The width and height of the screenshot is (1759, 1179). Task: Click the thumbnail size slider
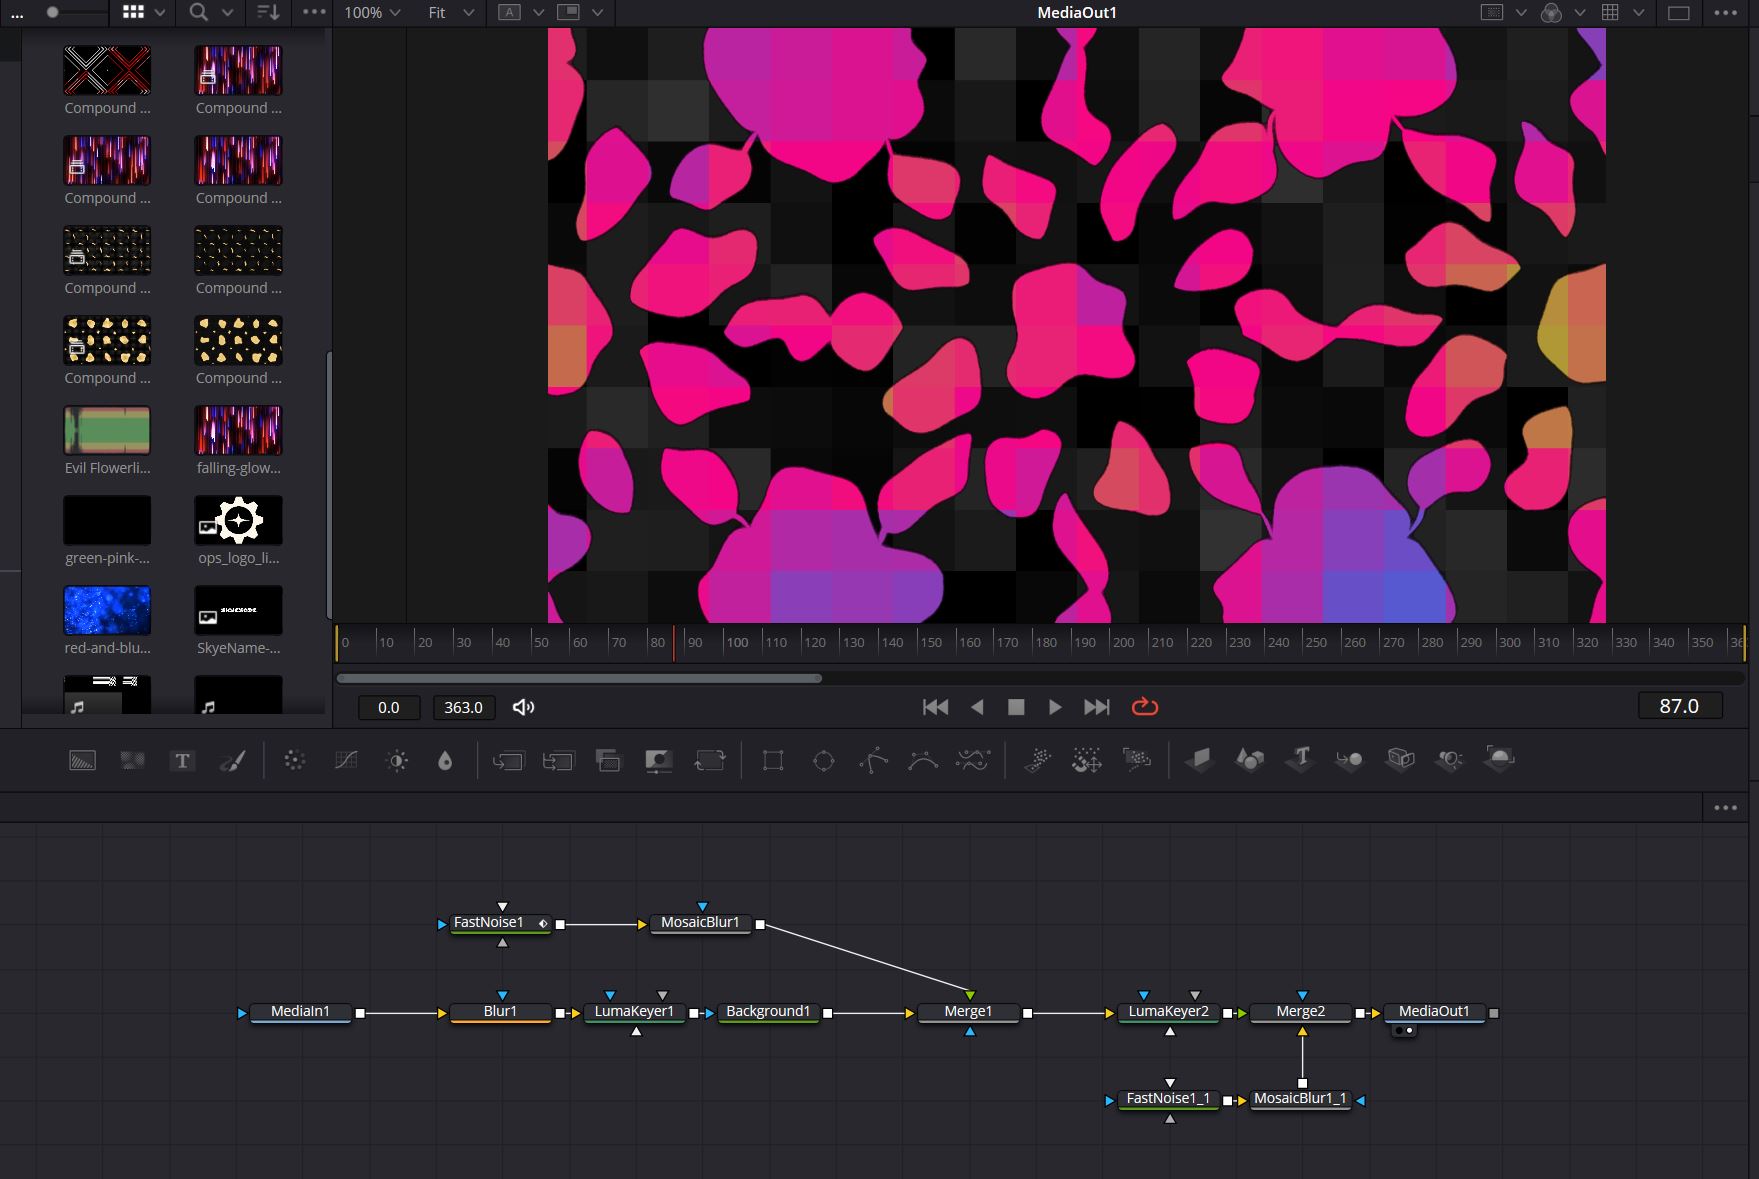pos(53,13)
